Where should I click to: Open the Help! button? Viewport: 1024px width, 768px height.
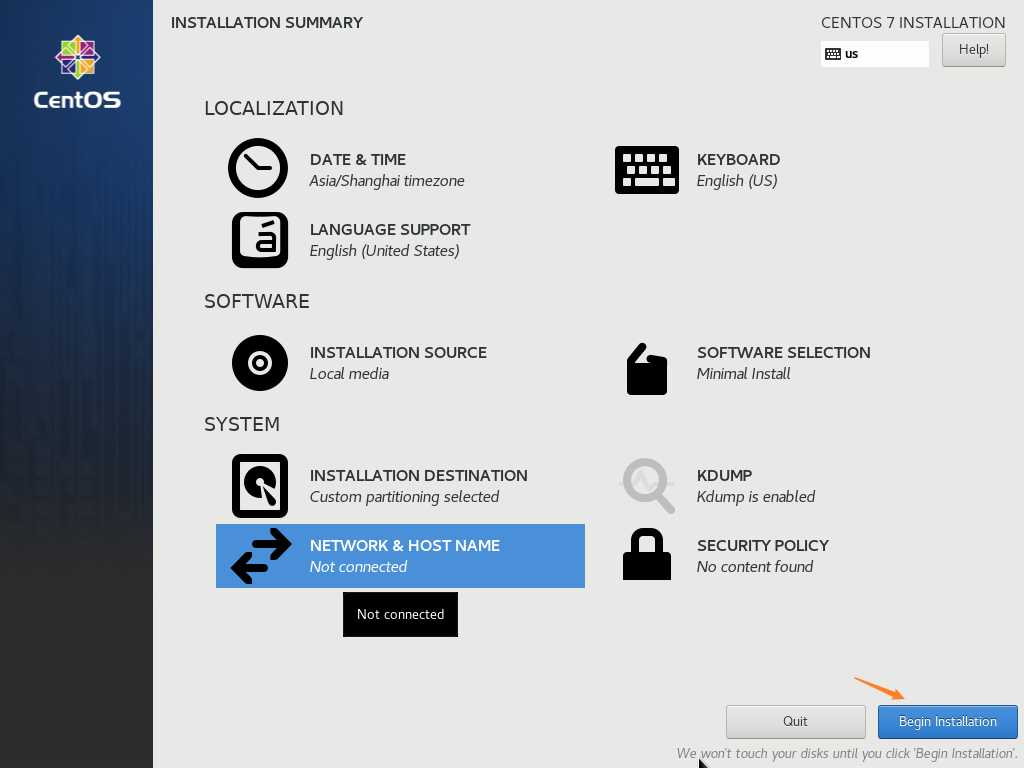[x=974, y=50]
